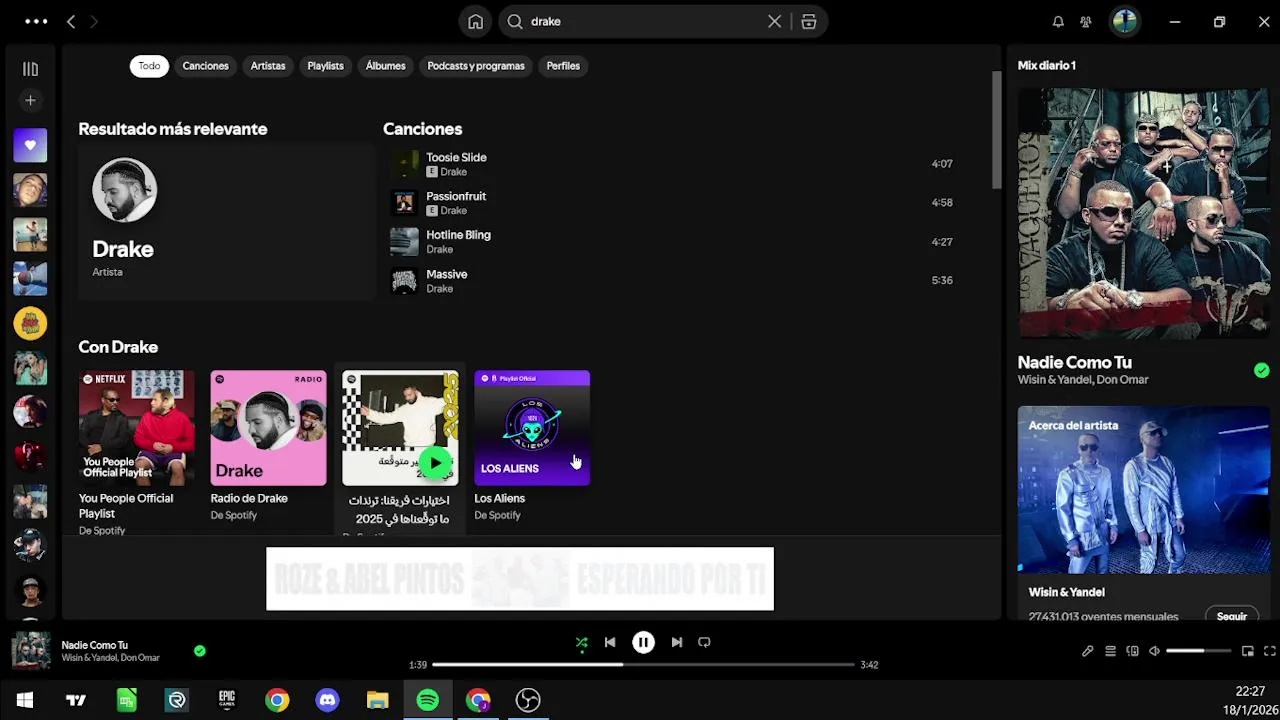The height and width of the screenshot is (720, 1280).
Task: Select the Perfiles filter chip
Action: click(x=563, y=66)
